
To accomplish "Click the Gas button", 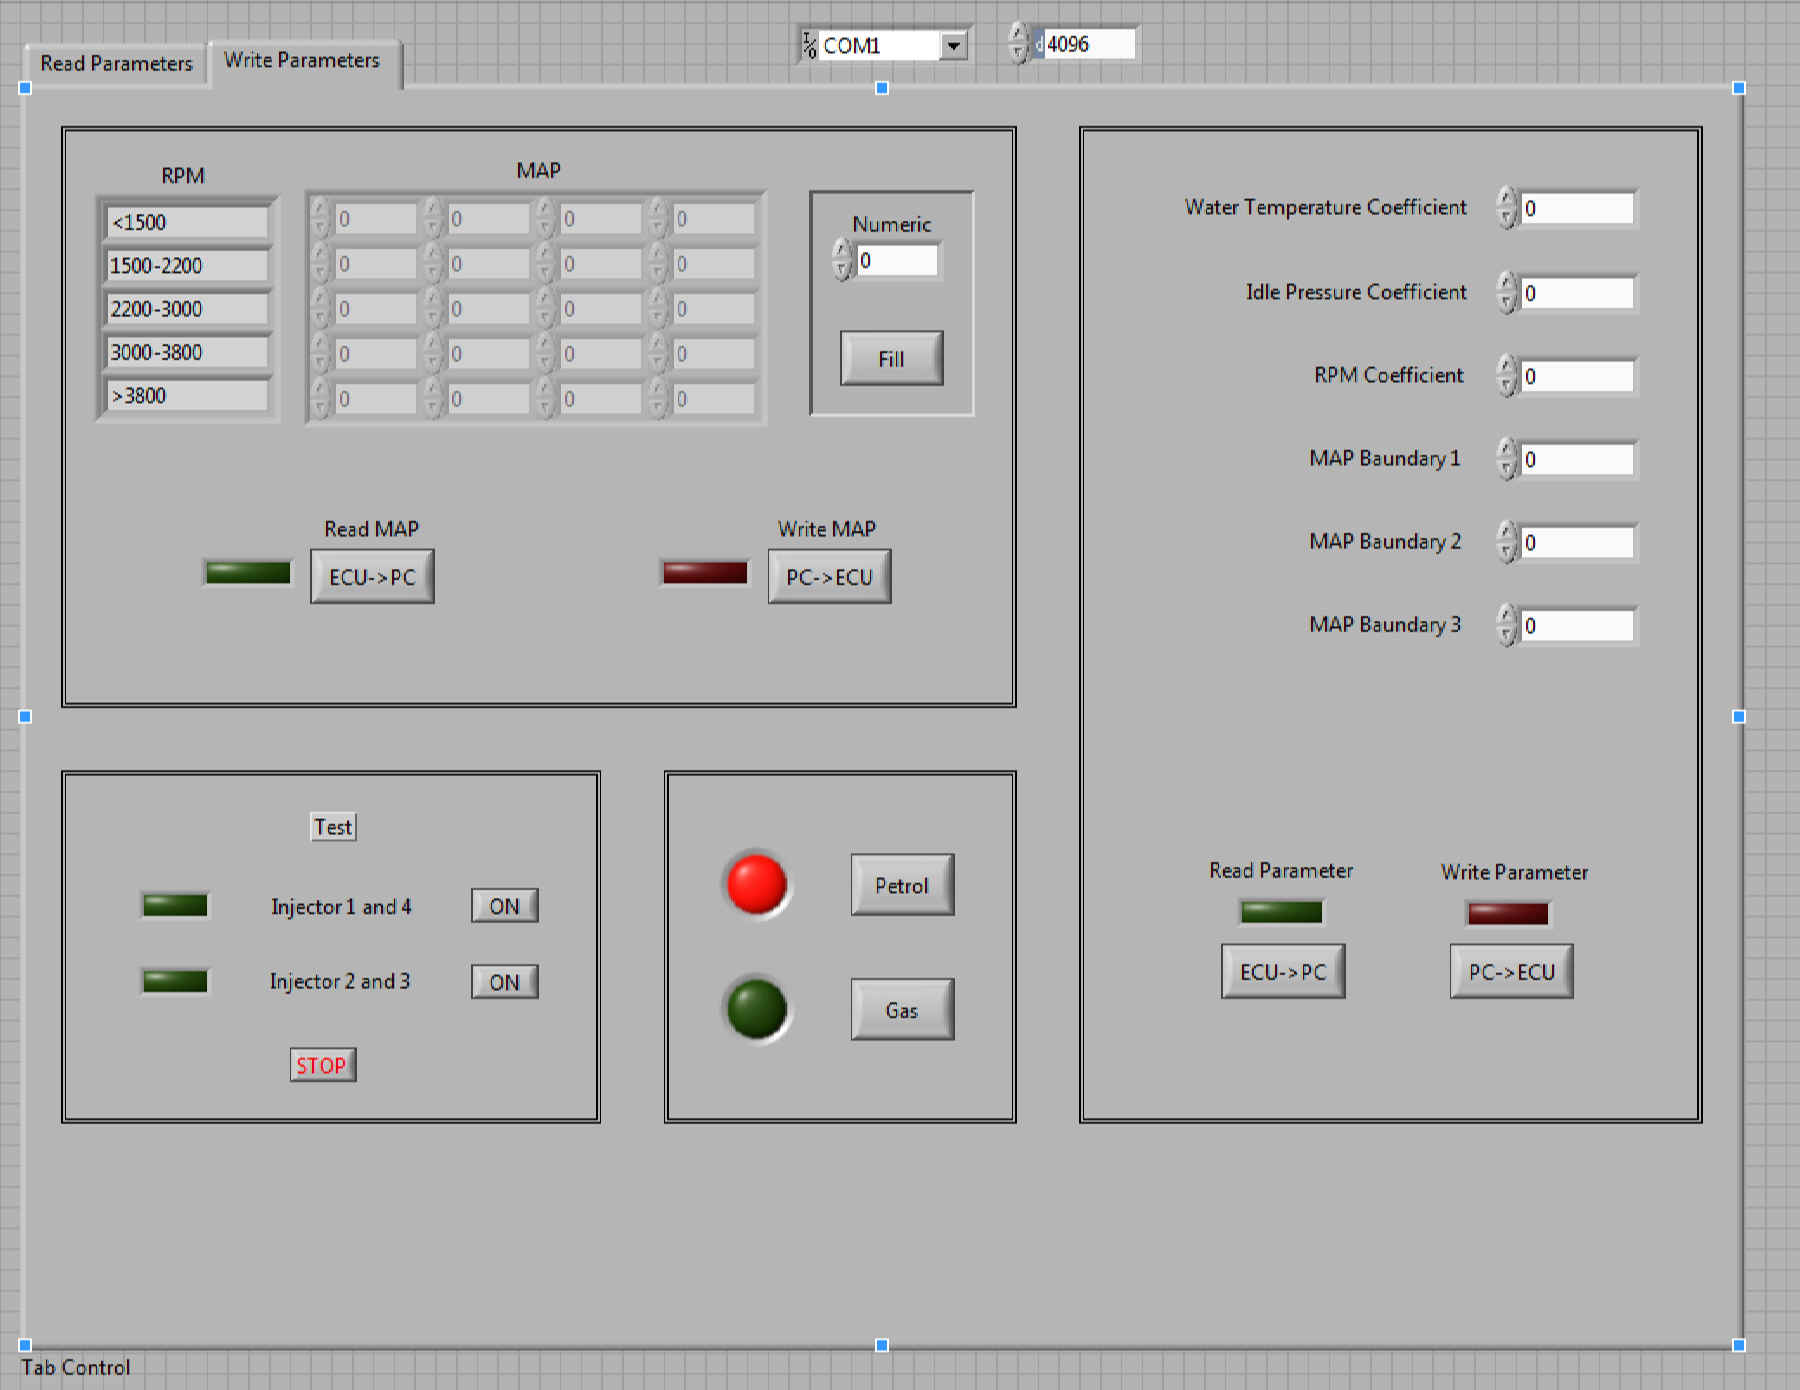I will pyautogui.click(x=902, y=1010).
